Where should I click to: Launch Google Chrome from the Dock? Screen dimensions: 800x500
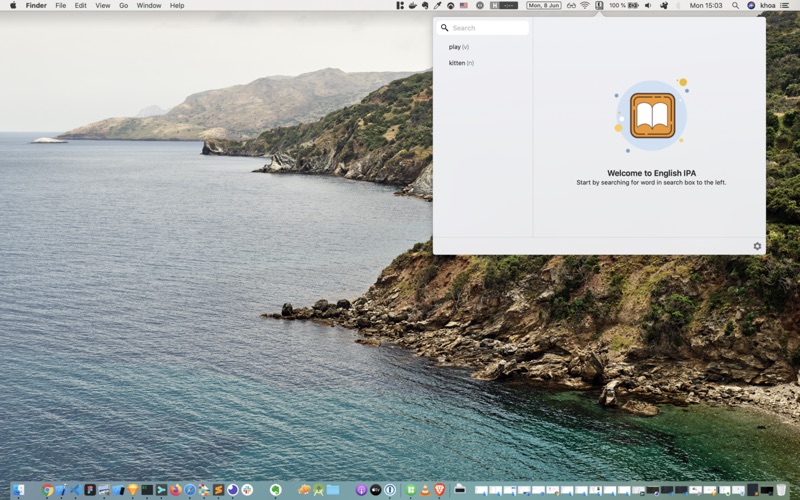click(47, 490)
